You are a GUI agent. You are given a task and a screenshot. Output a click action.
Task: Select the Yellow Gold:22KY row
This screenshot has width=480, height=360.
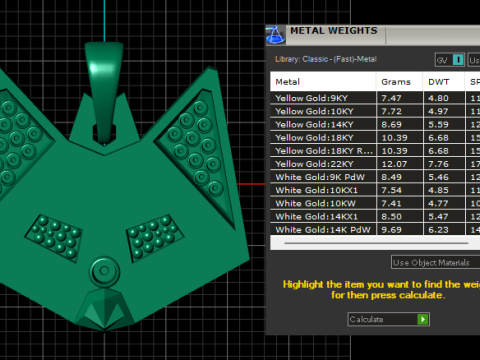pos(375,164)
